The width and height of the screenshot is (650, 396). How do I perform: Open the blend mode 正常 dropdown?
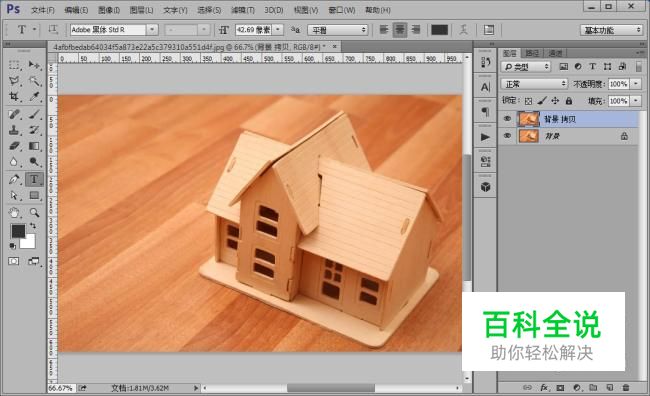point(534,84)
